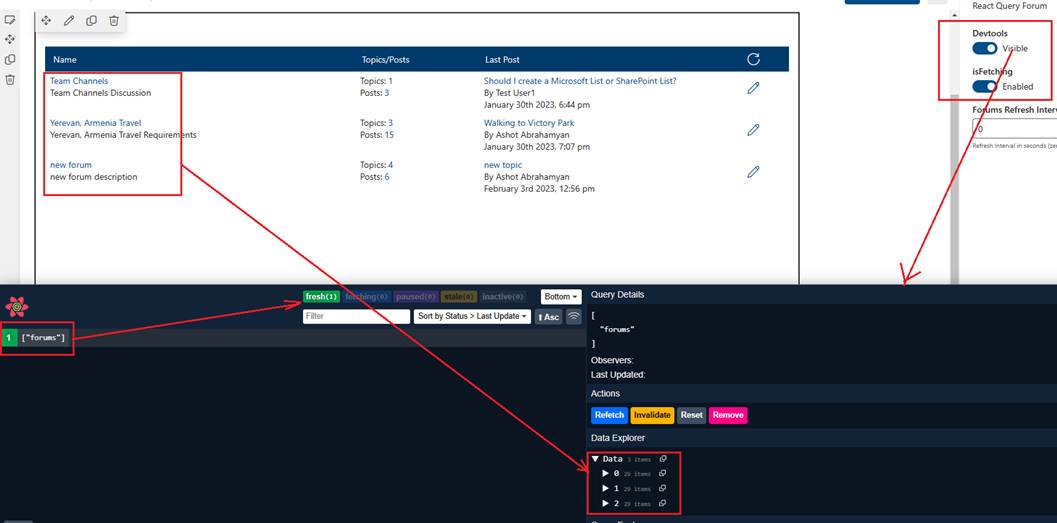
Task: Open the Bottom position dropdown
Action: [561, 297]
